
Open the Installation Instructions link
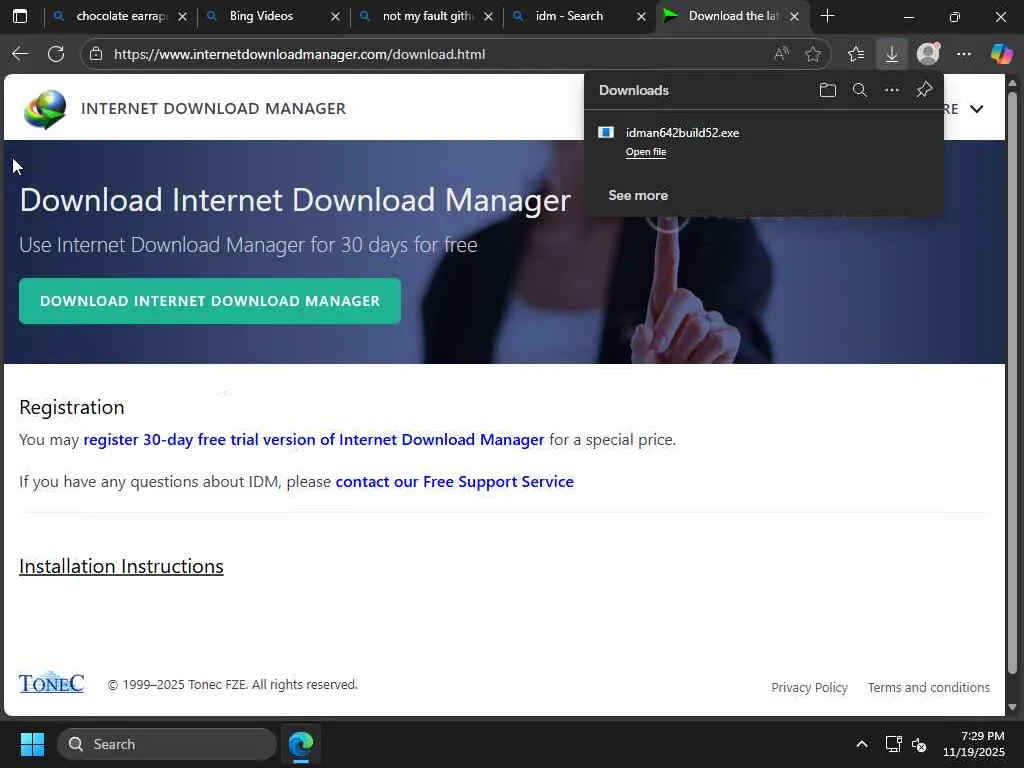point(121,566)
